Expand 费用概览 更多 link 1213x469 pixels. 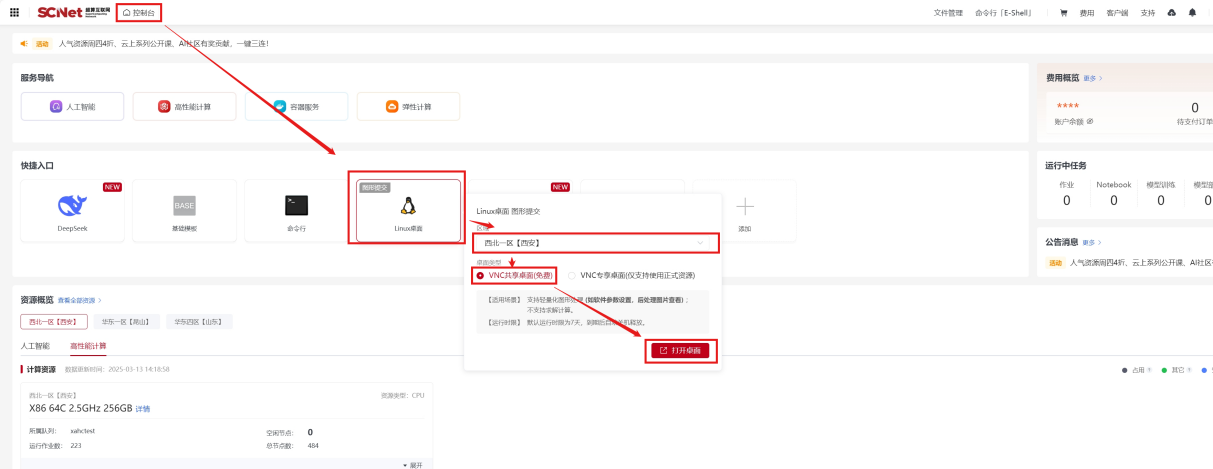coord(1092,78)
